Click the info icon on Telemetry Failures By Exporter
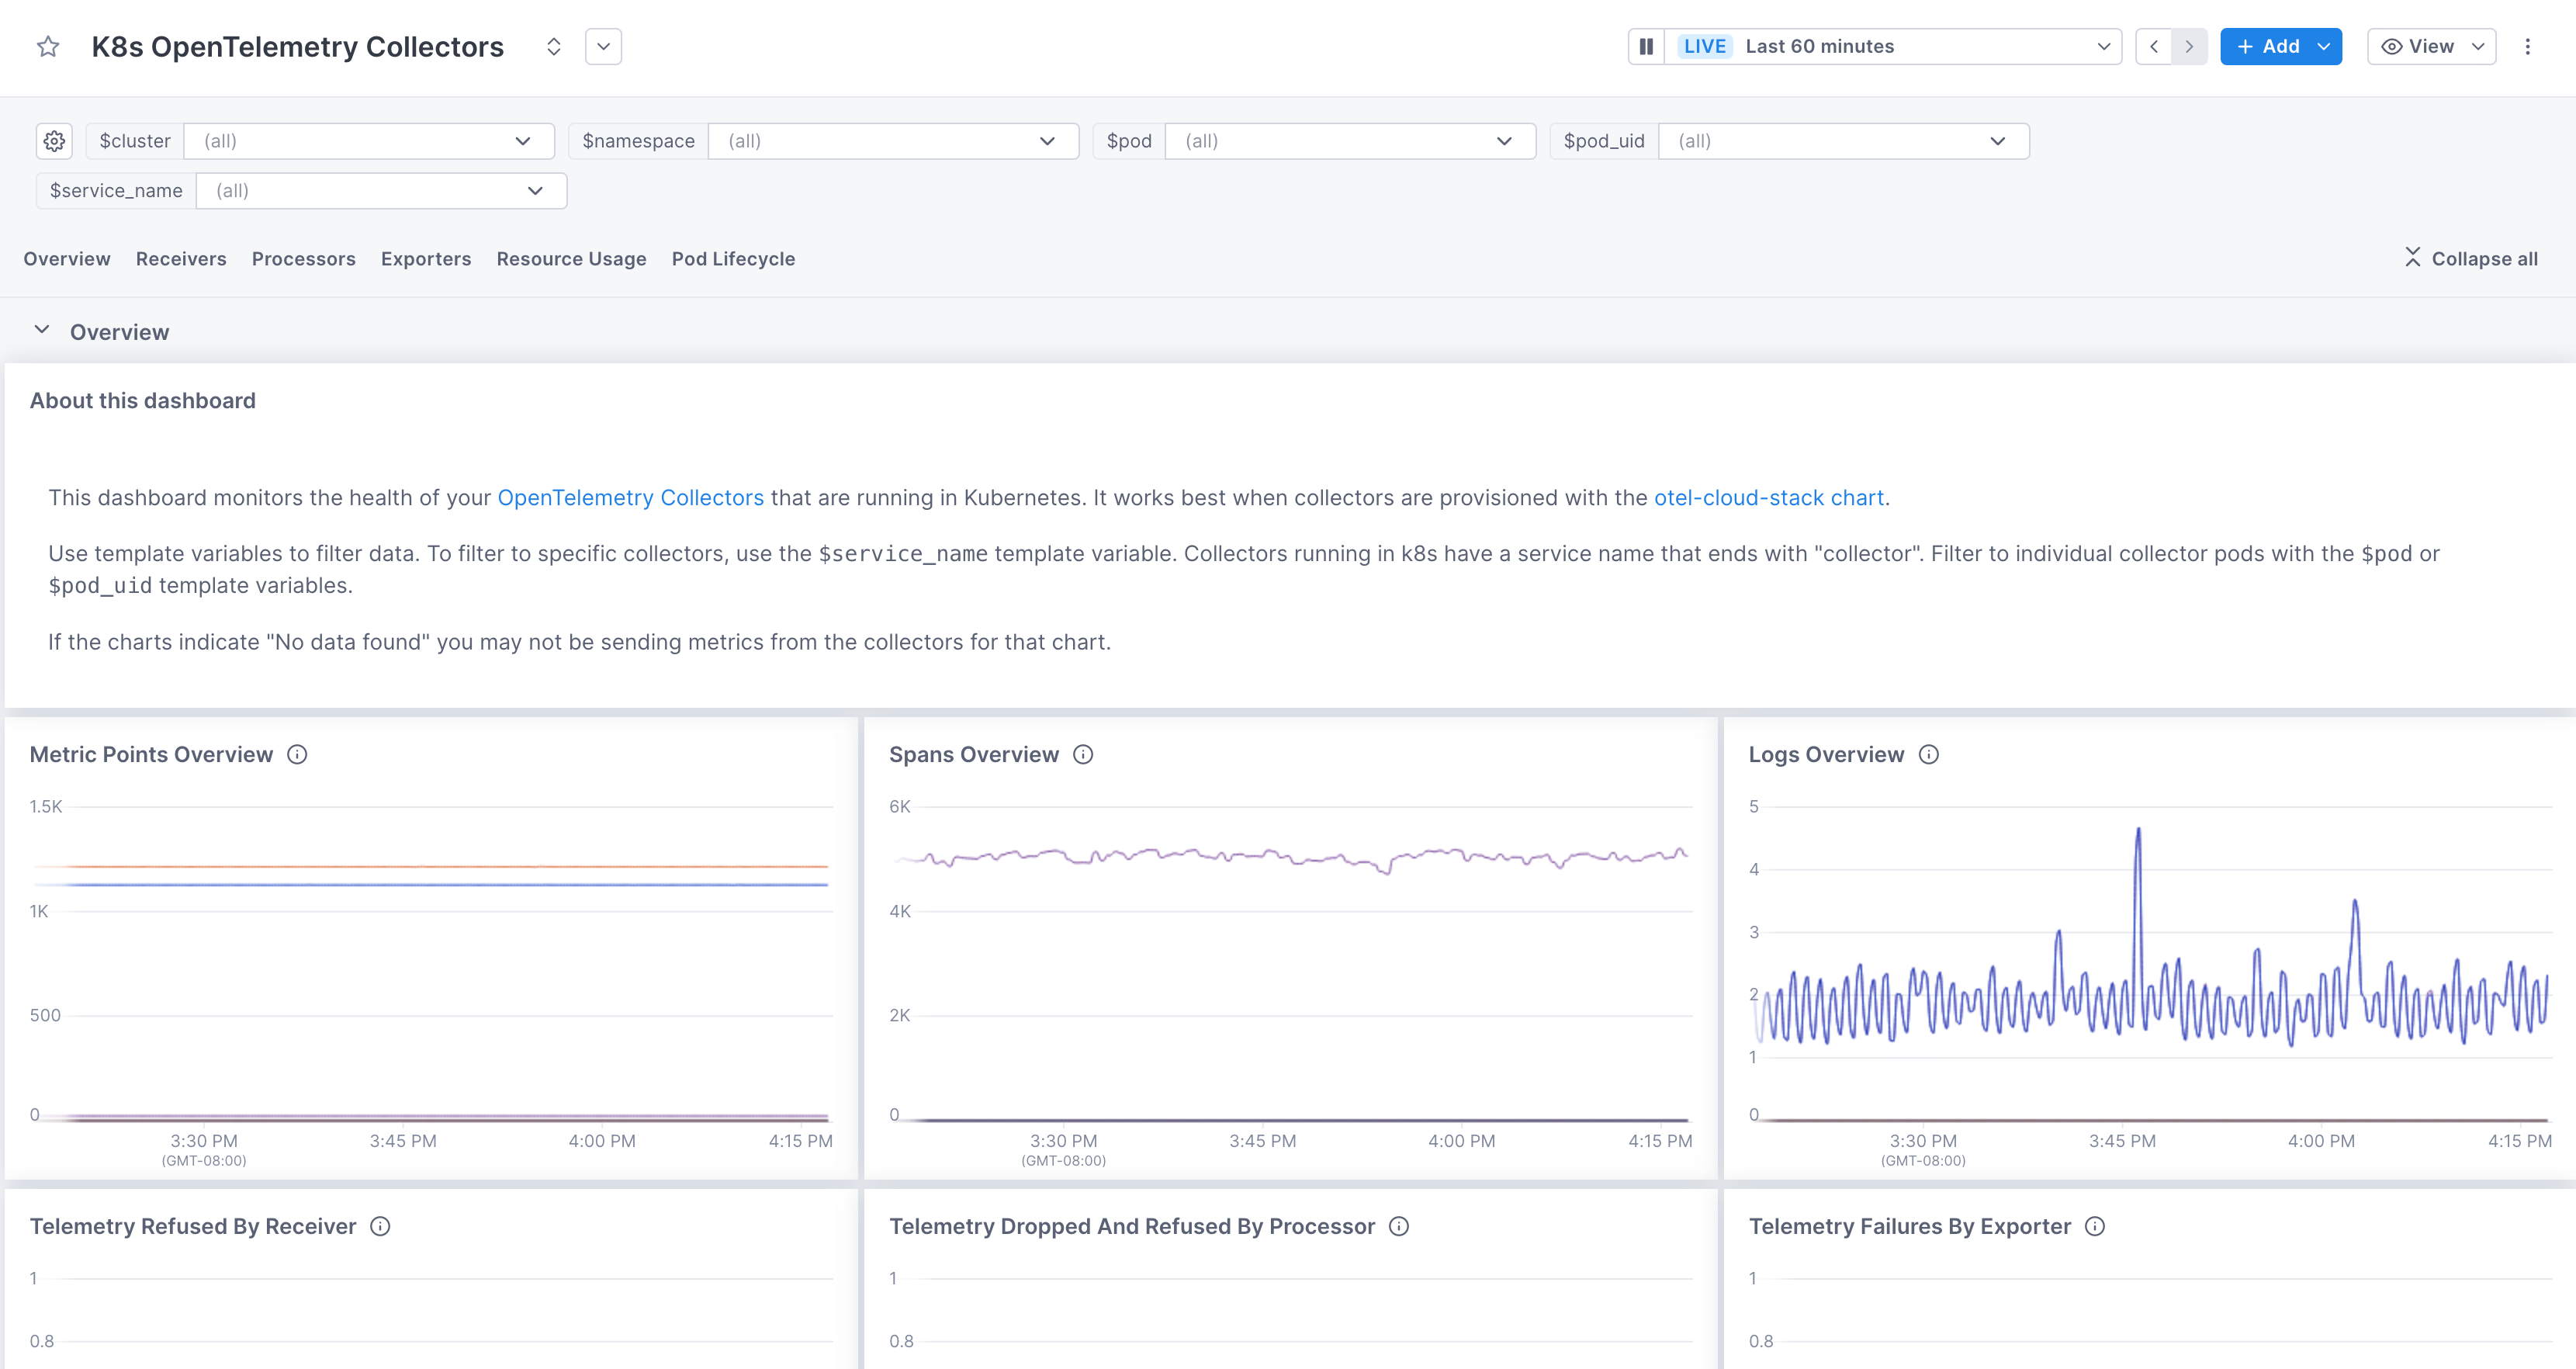Image resolution: width=2576 pixels, height=1369 pixels. tap(2095, 1226)
